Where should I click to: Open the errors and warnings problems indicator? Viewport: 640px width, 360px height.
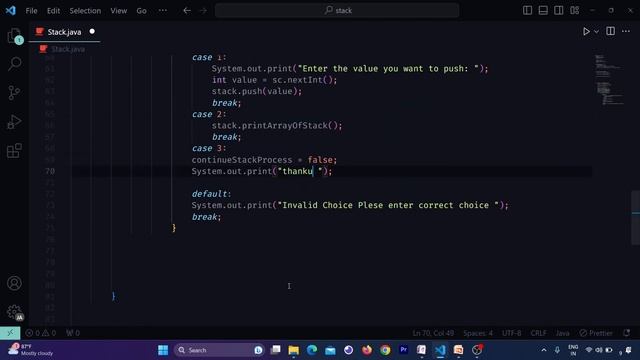click(41, 333)
